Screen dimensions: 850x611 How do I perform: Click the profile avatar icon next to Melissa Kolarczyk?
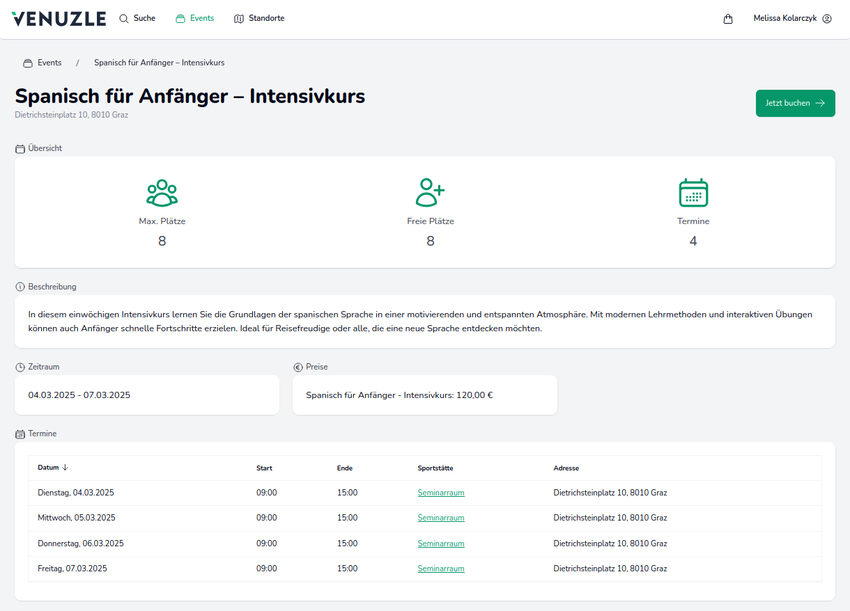827,18
